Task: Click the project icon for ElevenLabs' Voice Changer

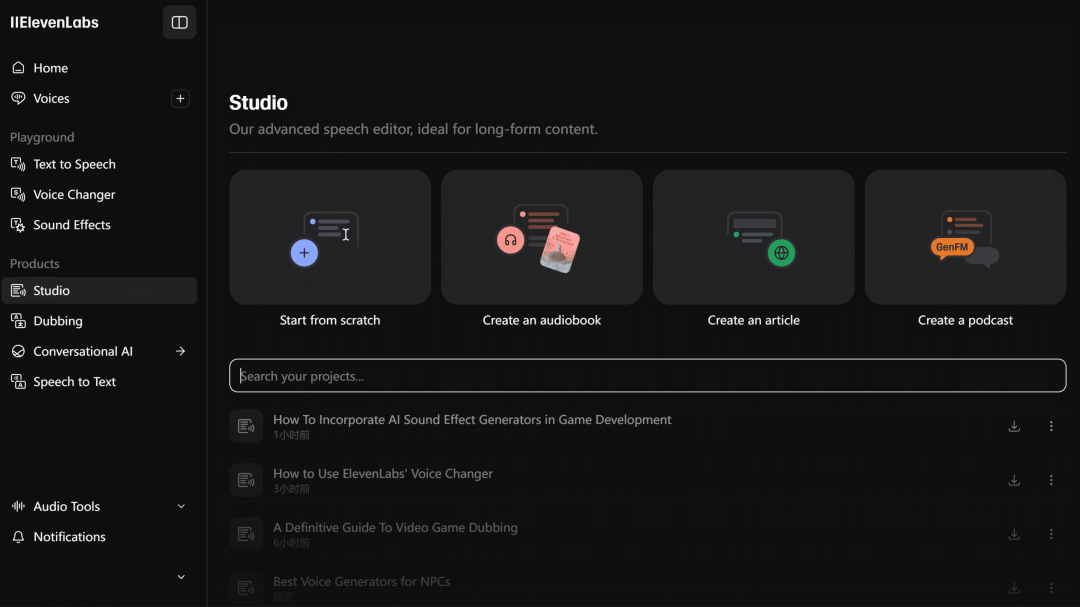Action: [246, 480]
